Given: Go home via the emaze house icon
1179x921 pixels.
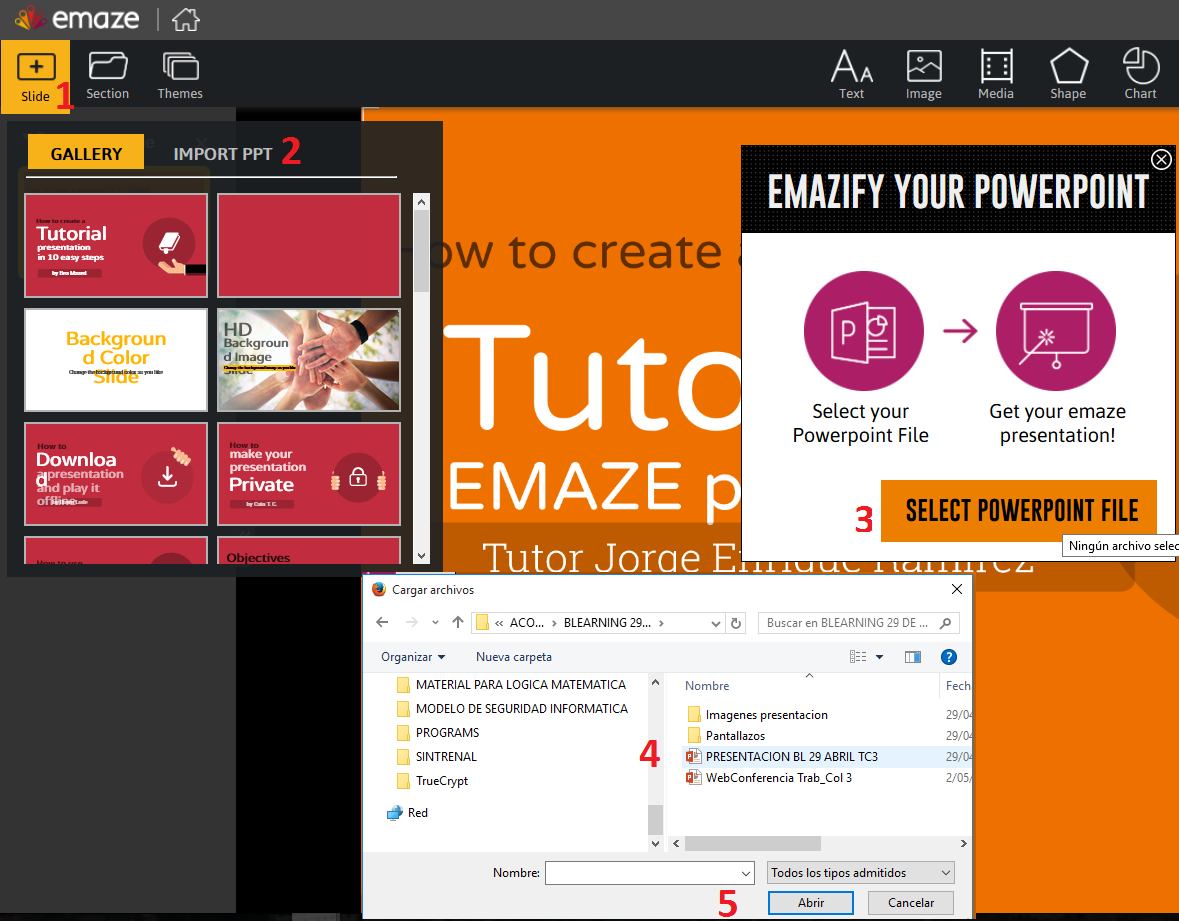Looking at the screenshot, I should pyautogui.click(x=185, y=18).
